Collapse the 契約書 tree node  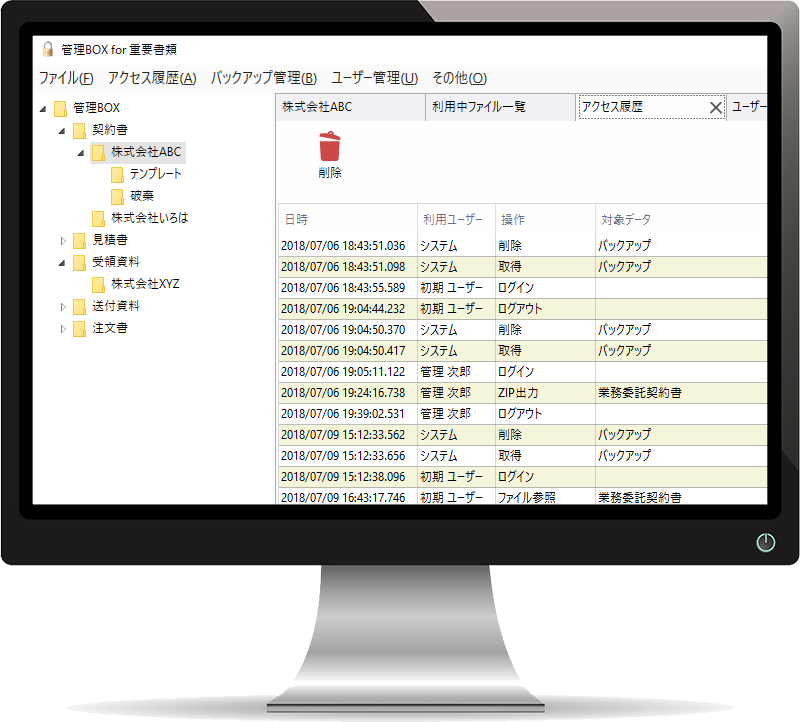62,130
